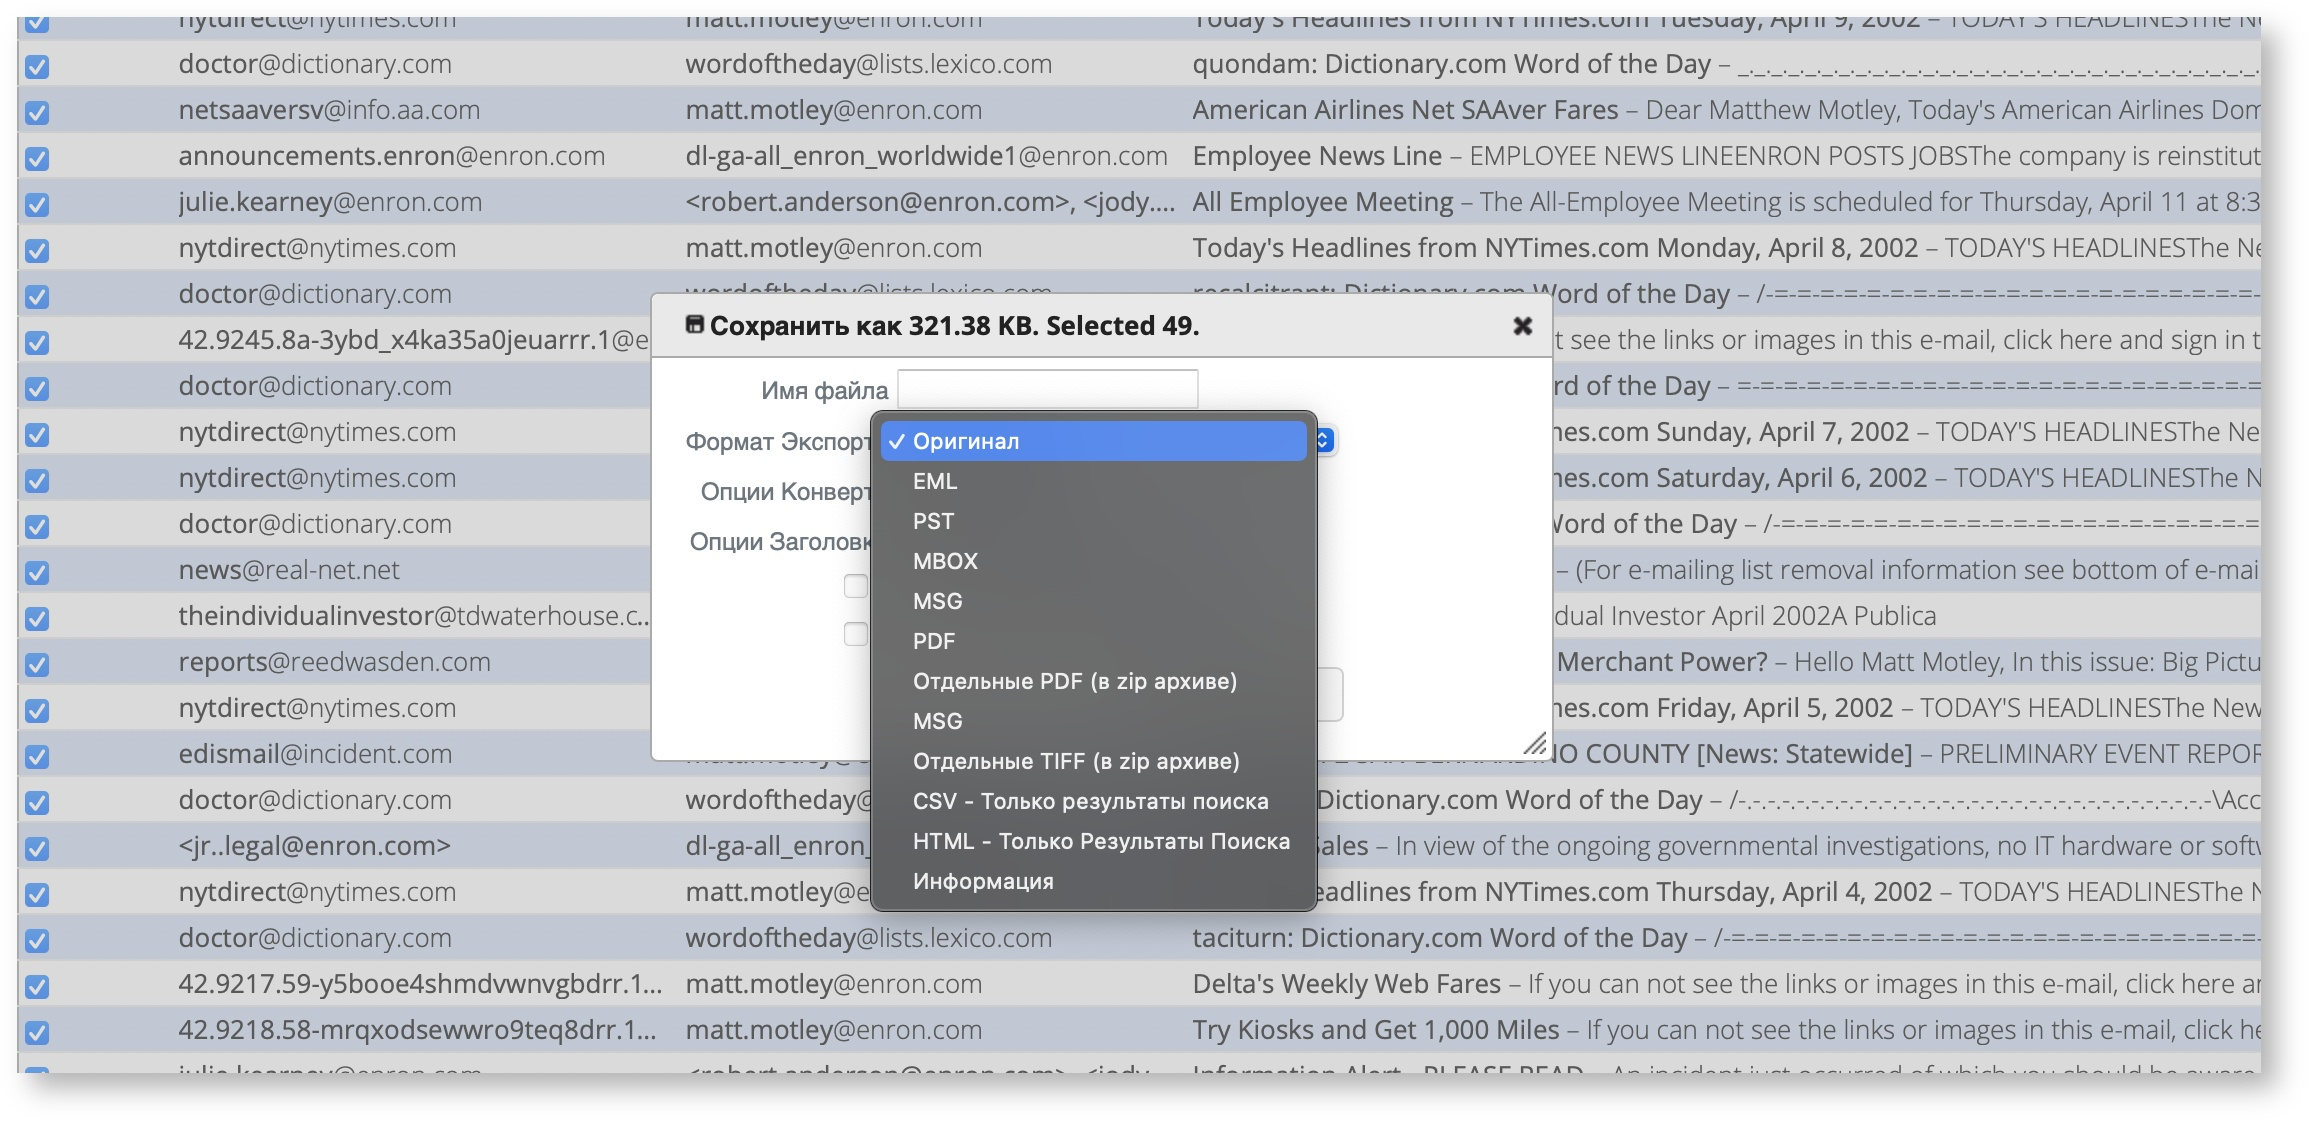Select the Информация option
The width and height of the screenshot is (2309, 1121).
tap(983, 881)
